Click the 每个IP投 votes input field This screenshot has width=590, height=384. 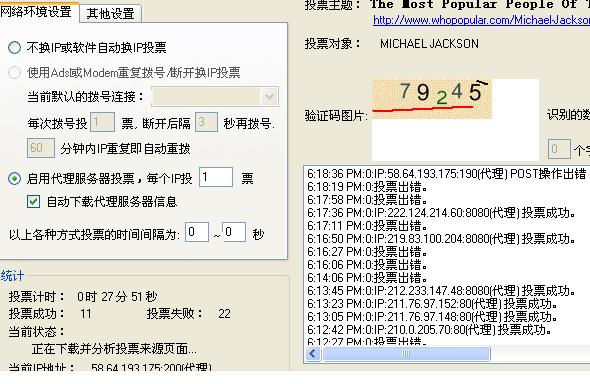(x=216, y=177)
